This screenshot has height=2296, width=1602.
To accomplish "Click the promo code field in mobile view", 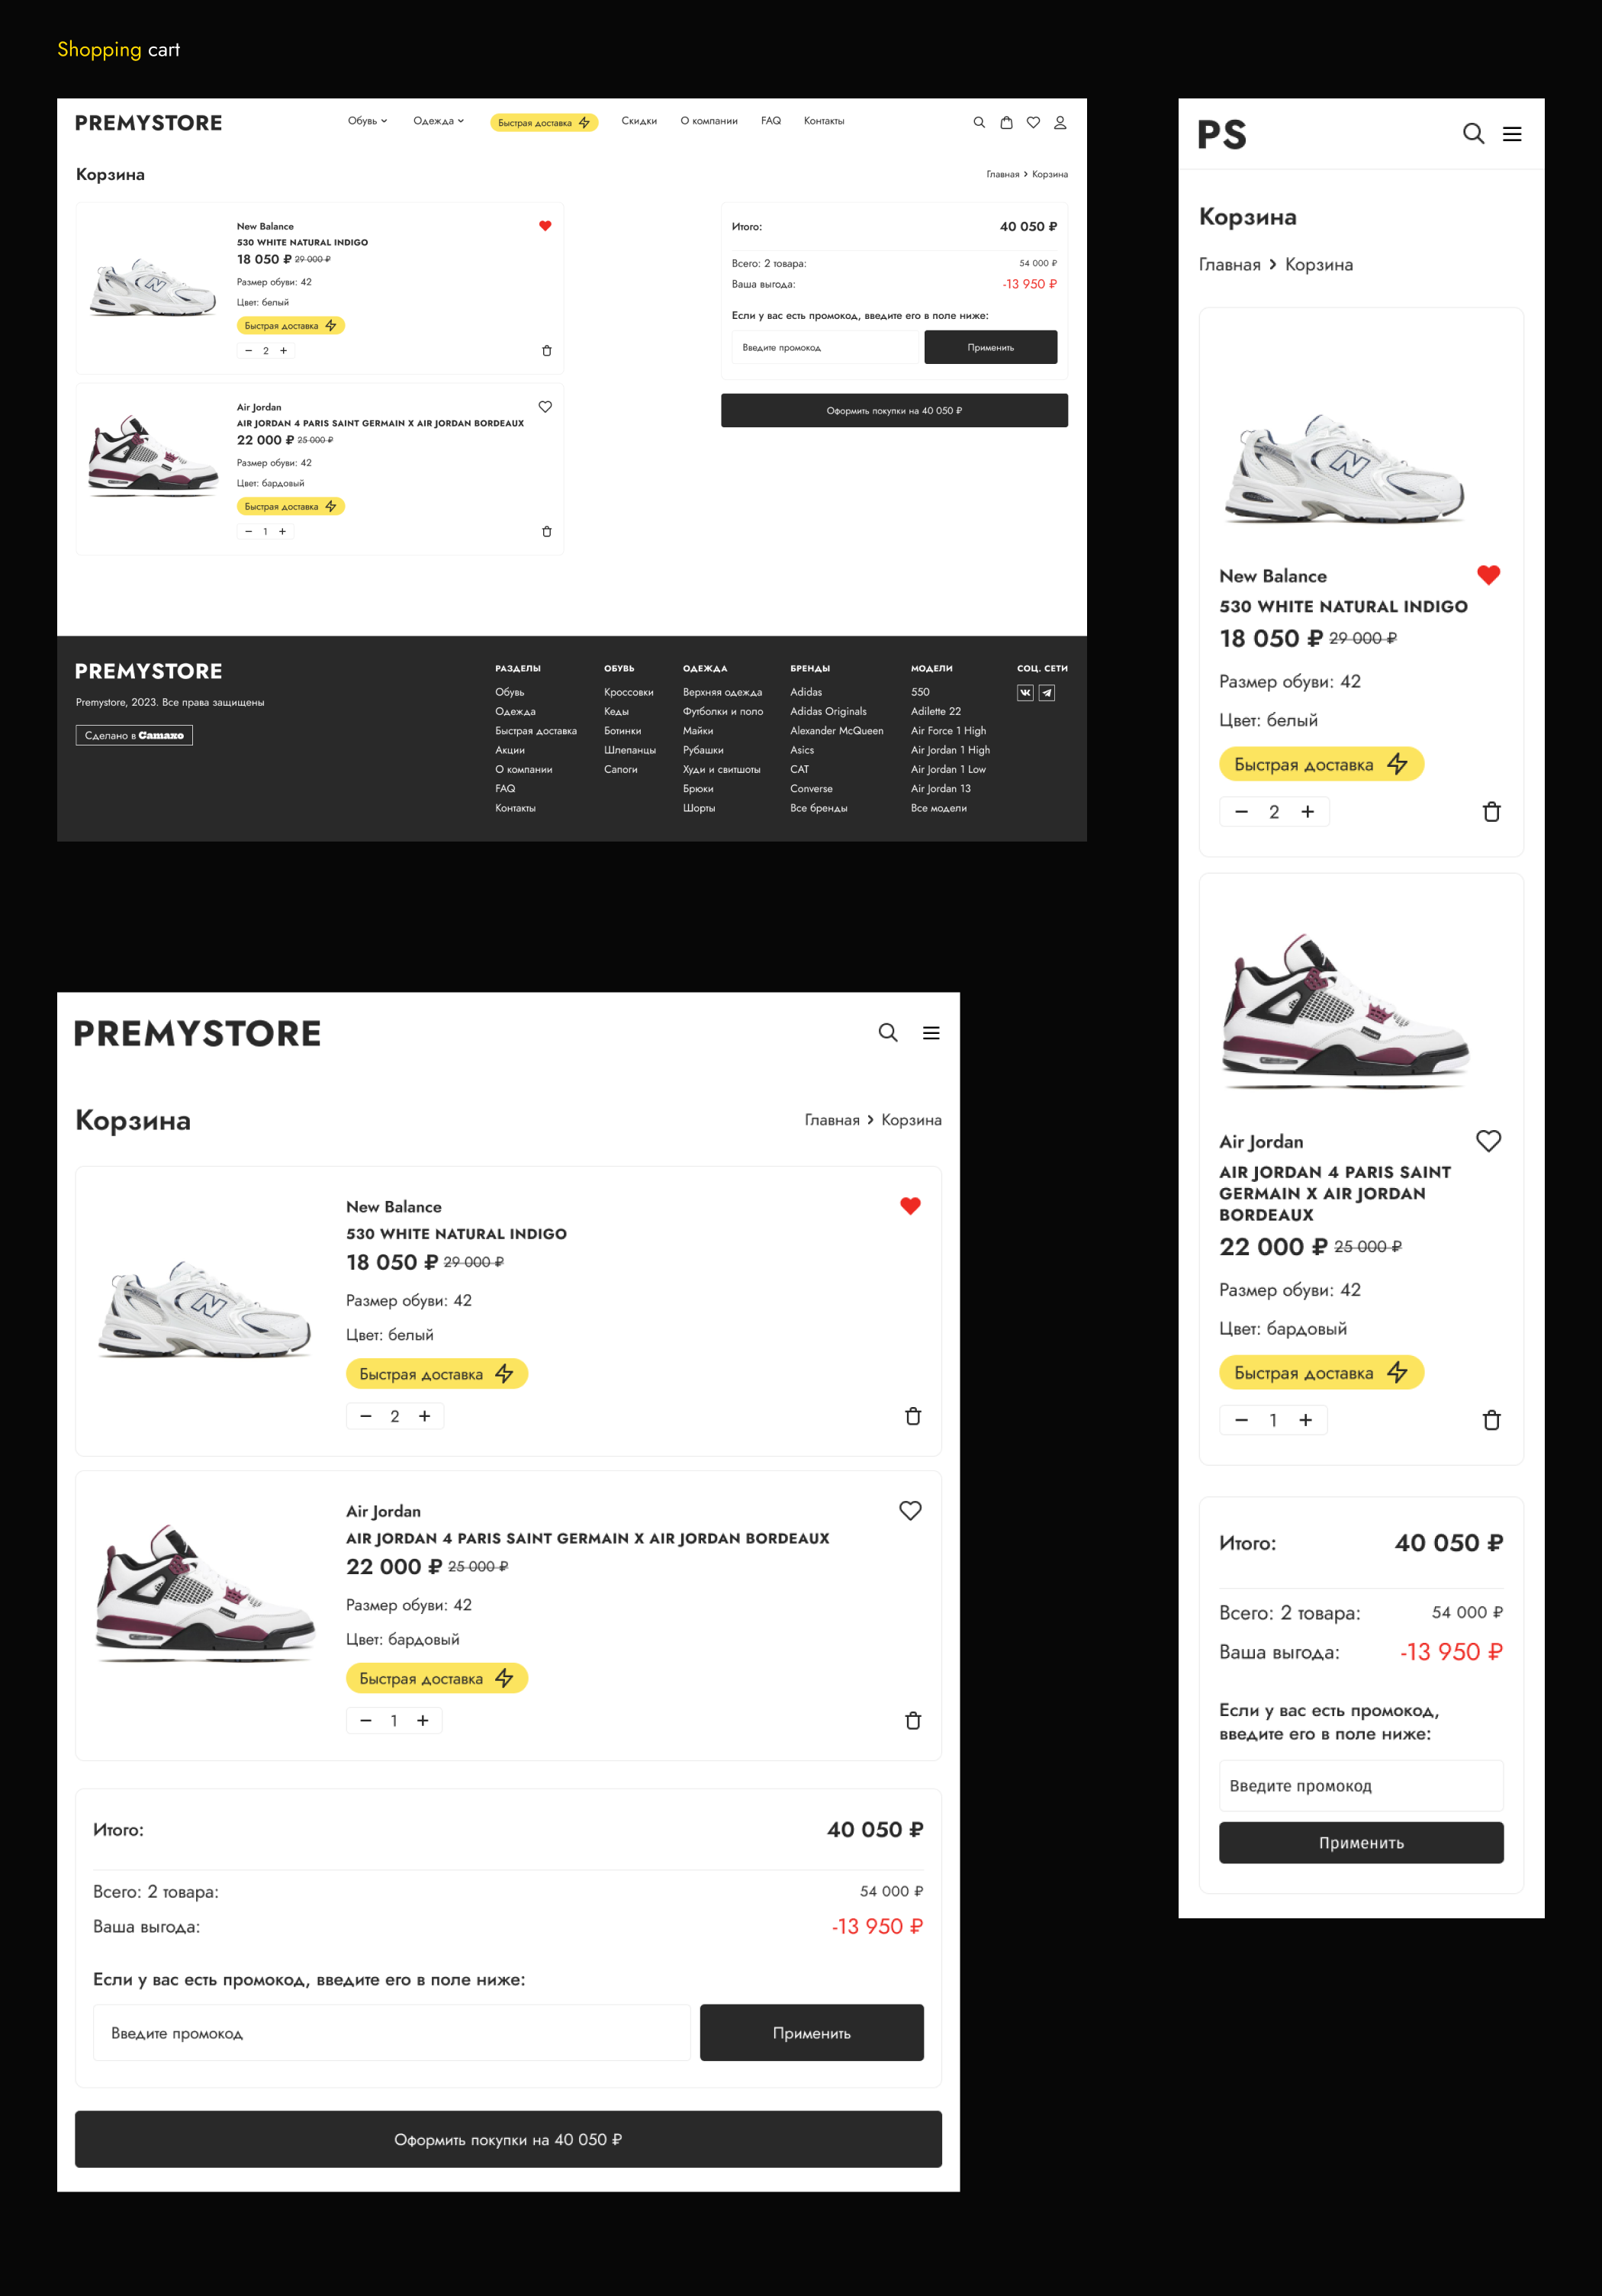I will 1360,1786.
